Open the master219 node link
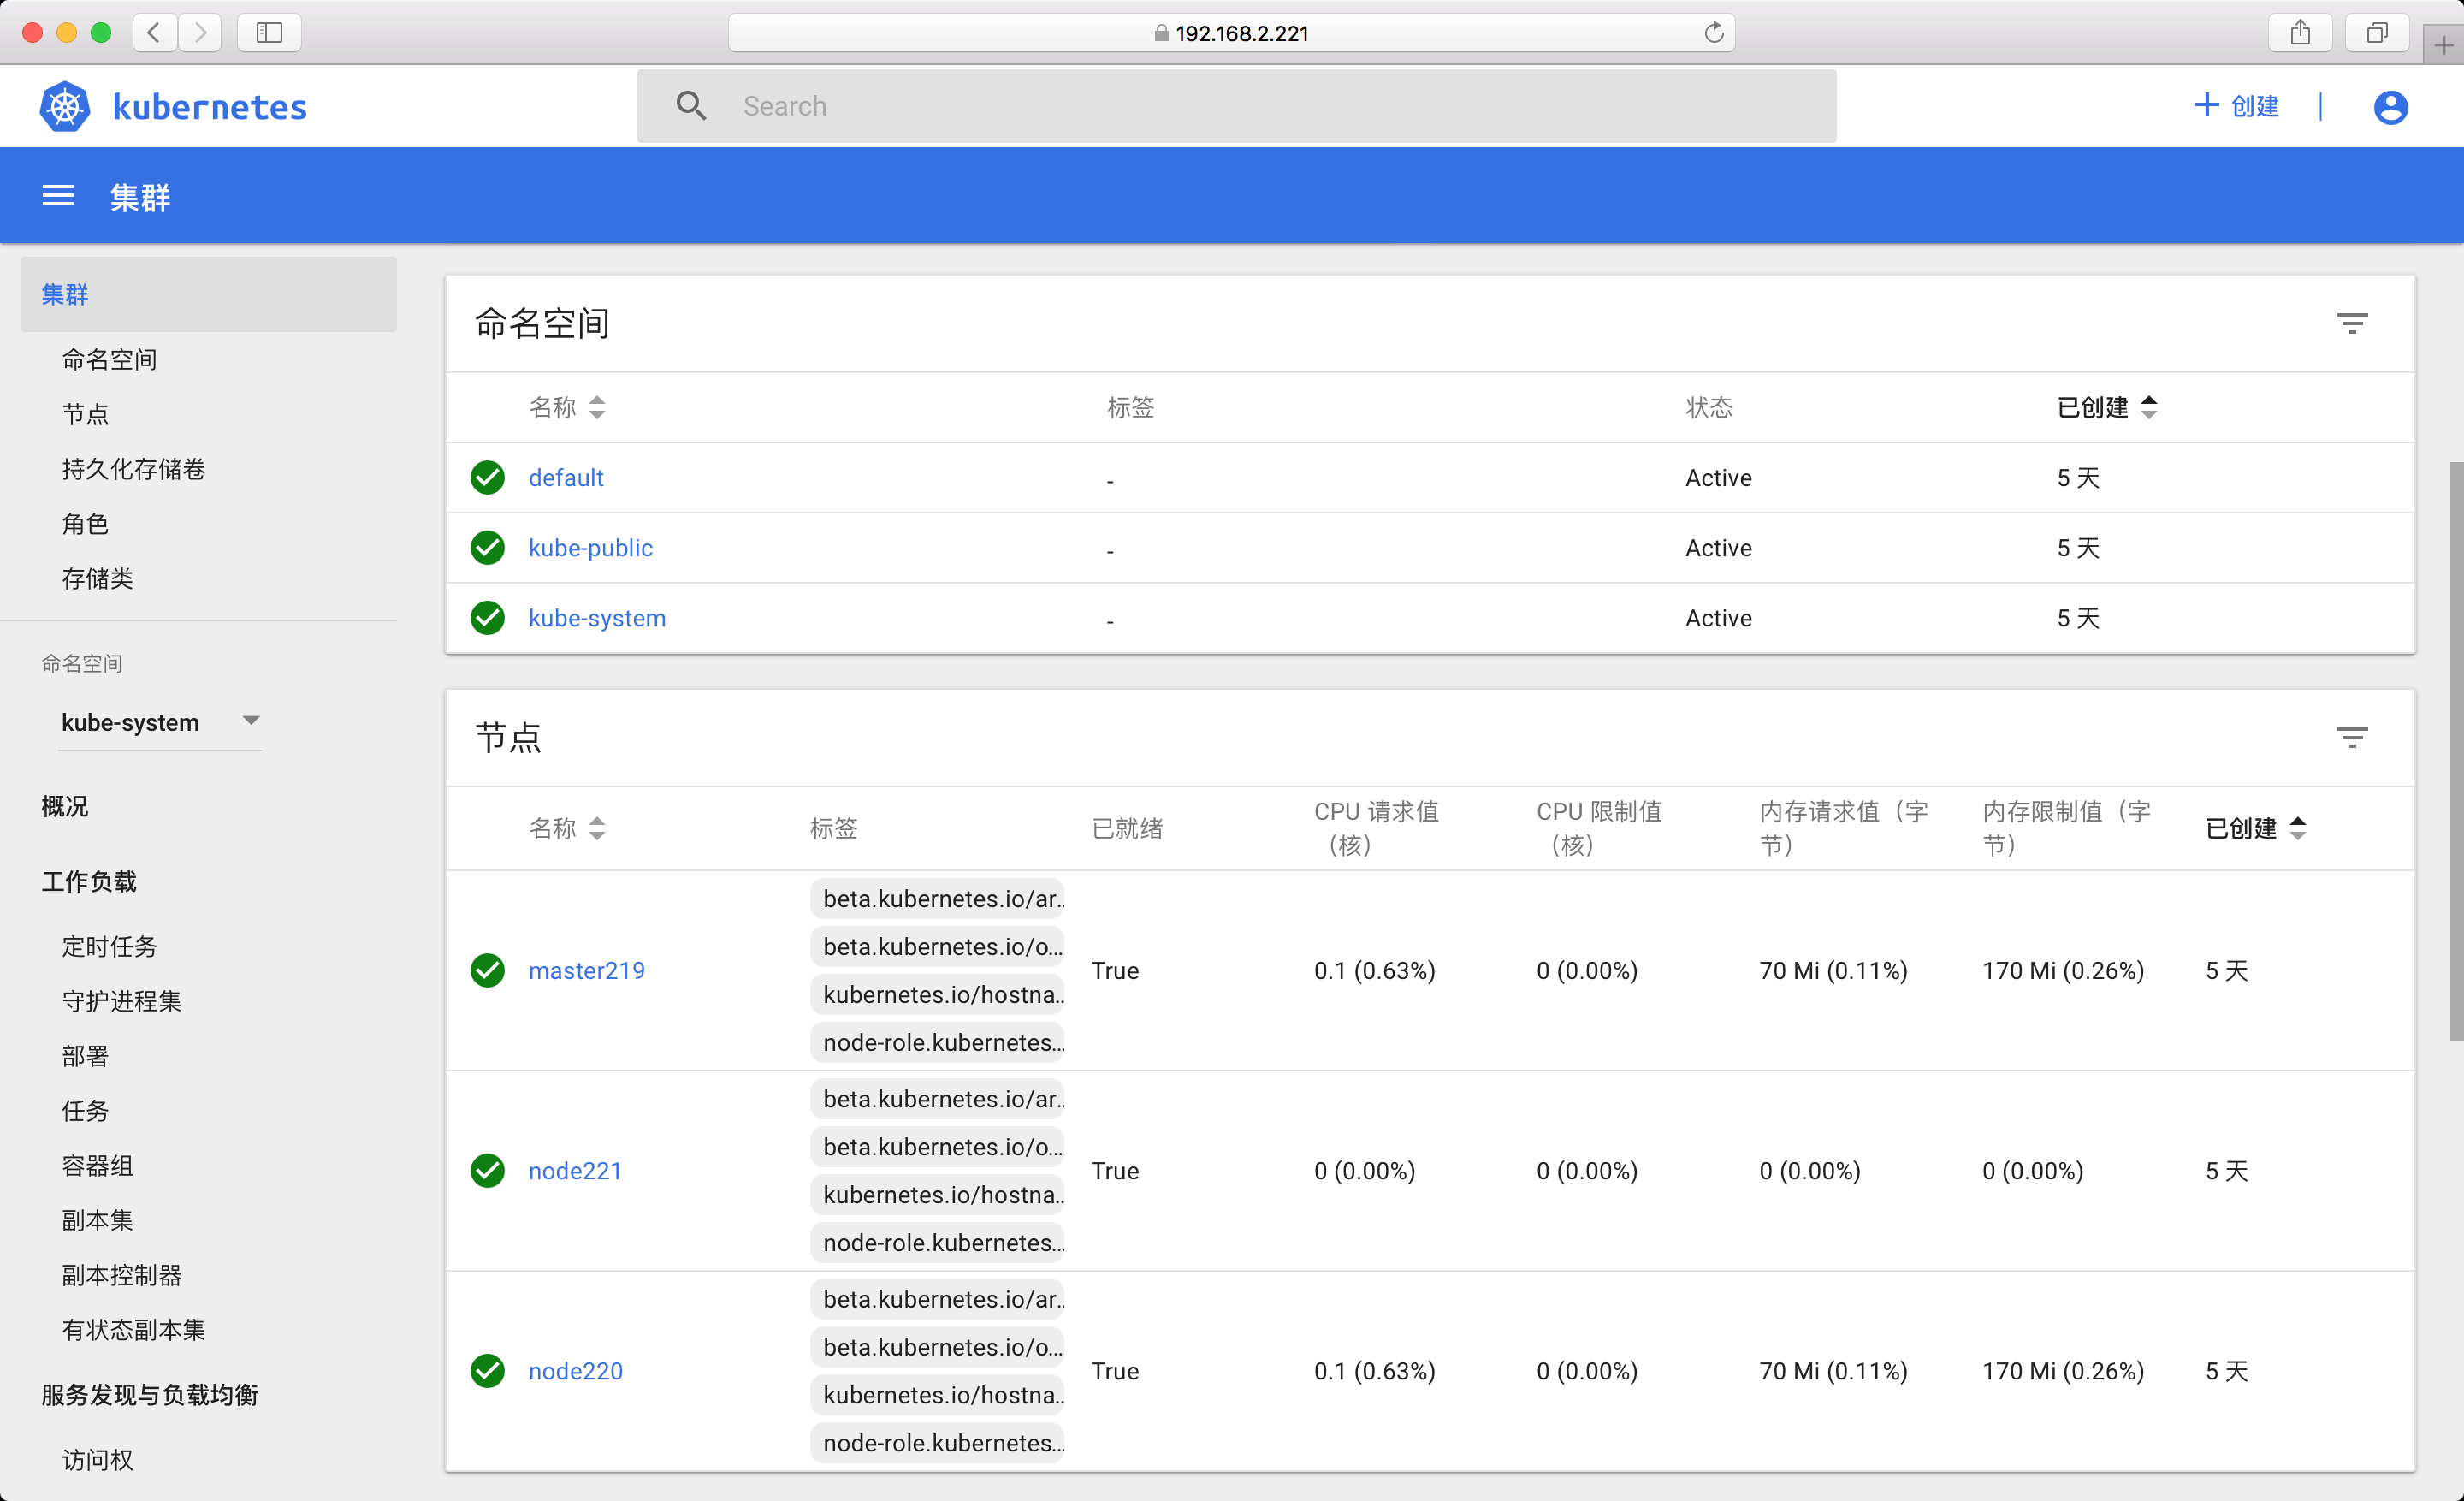The width and height of the screenshot is (2464, 1501). click(586, 970)
